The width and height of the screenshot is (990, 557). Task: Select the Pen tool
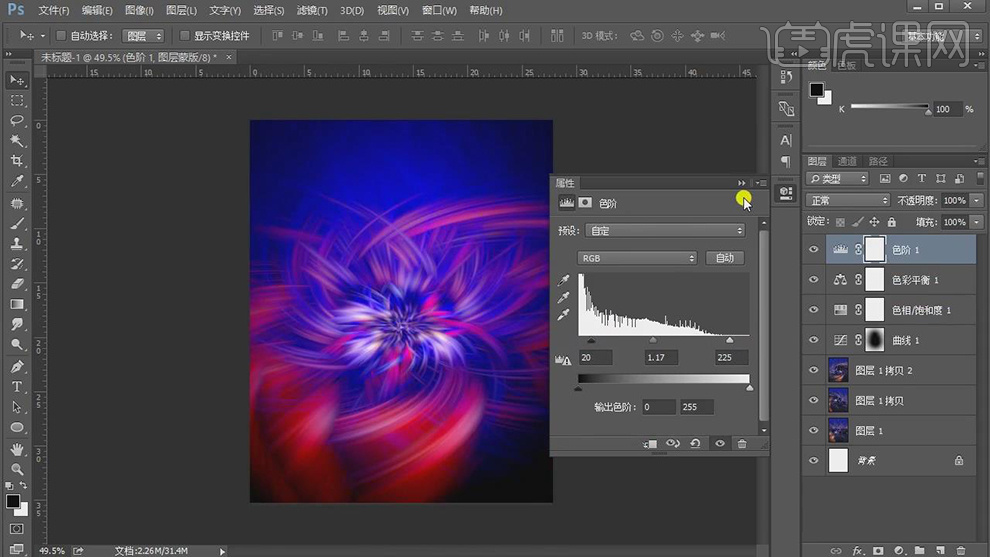click(17, 366)
